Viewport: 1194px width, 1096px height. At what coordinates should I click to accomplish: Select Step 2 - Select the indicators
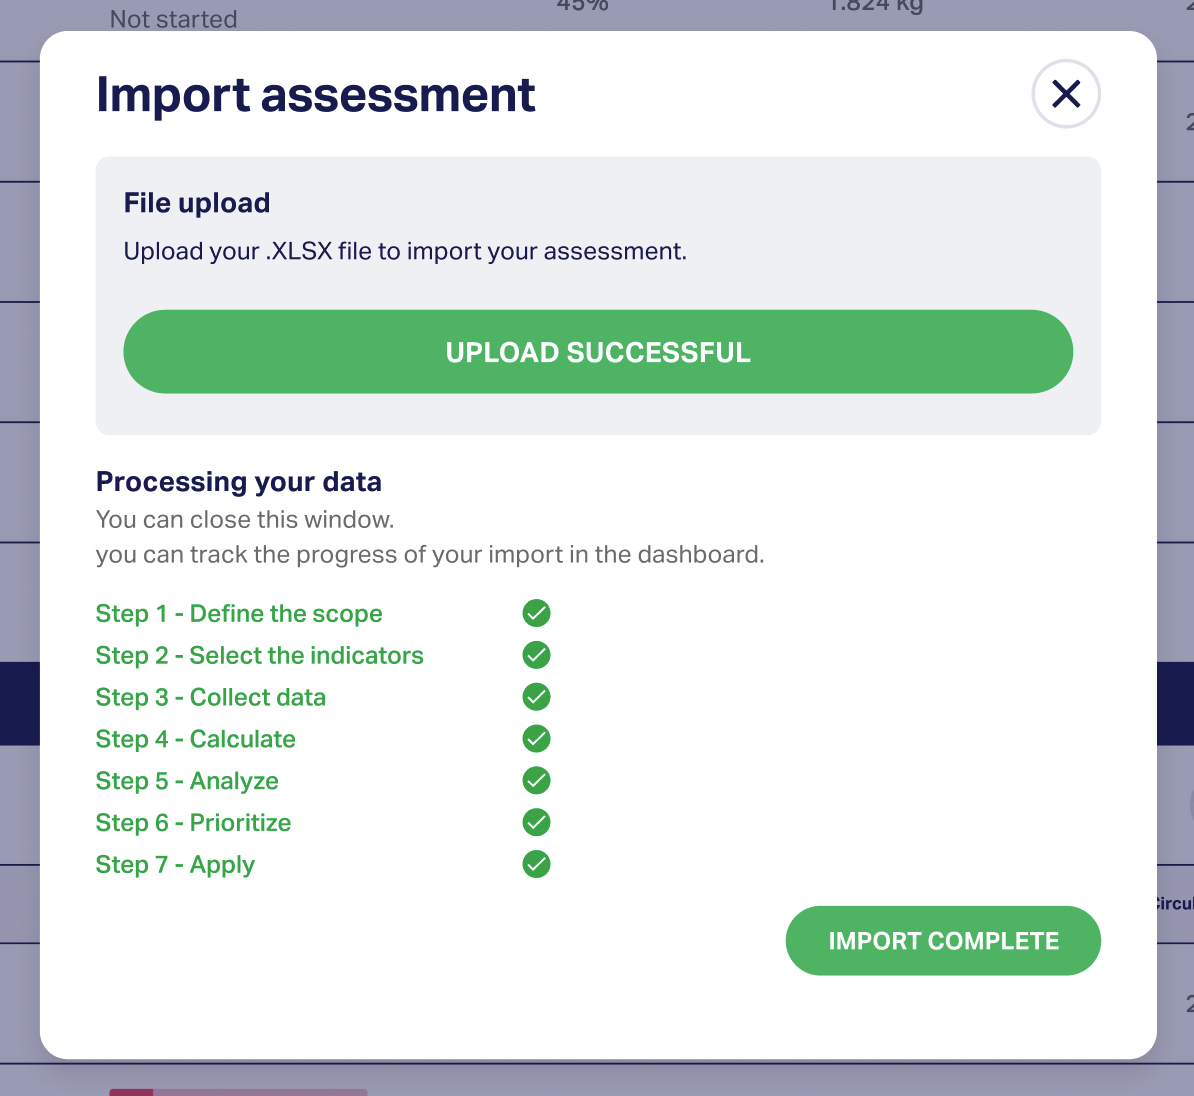[x=260, y=656]
